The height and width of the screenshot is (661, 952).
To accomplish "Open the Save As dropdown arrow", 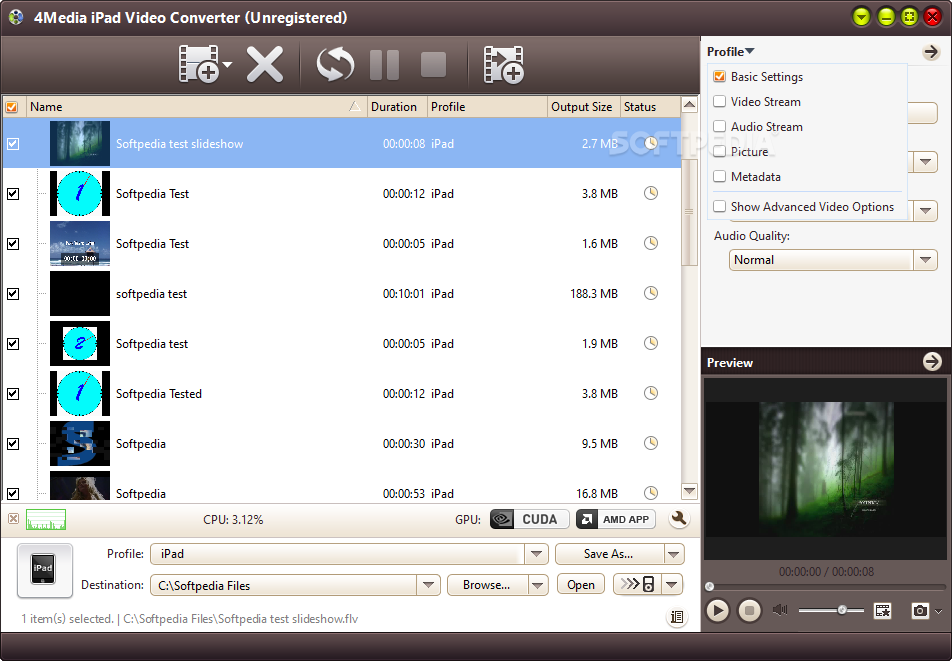I will tap(673, 554).
